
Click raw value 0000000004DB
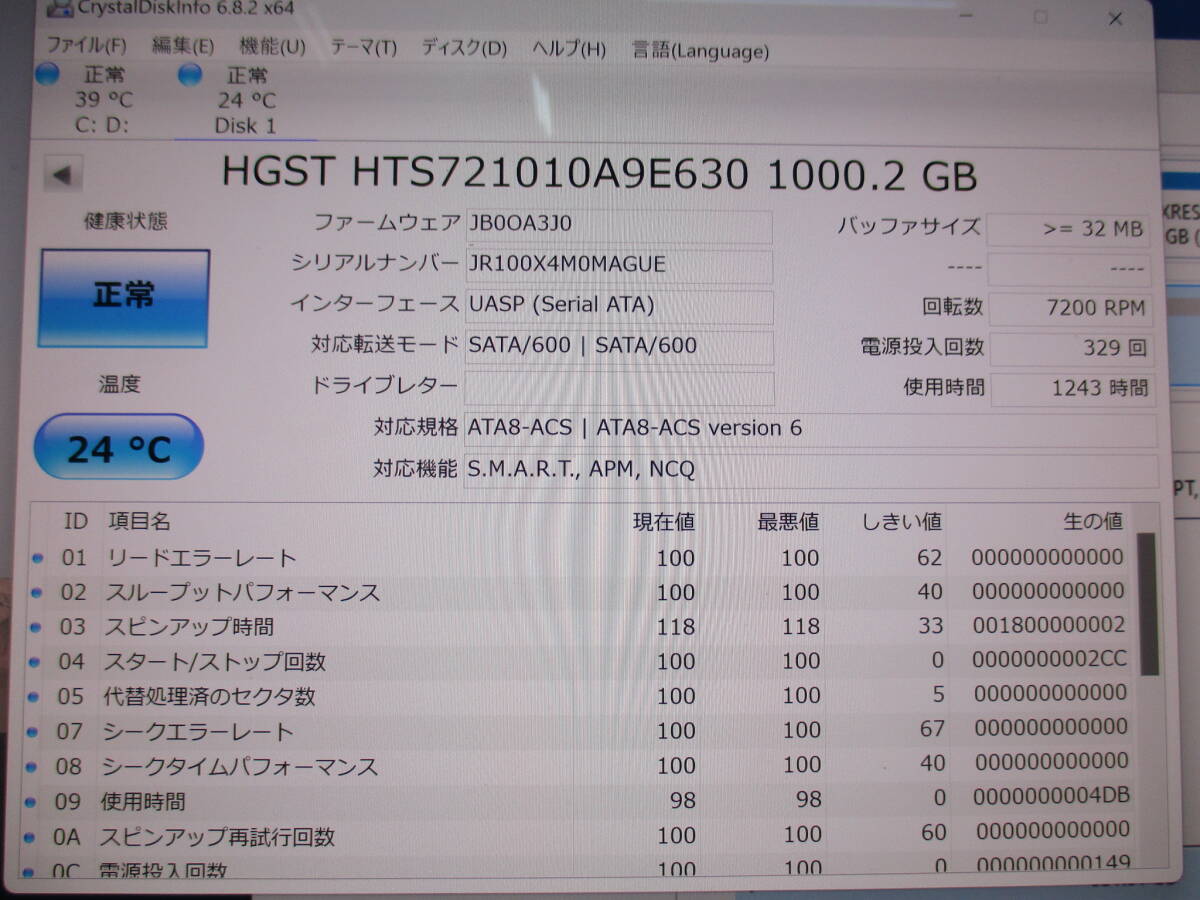1053,796
